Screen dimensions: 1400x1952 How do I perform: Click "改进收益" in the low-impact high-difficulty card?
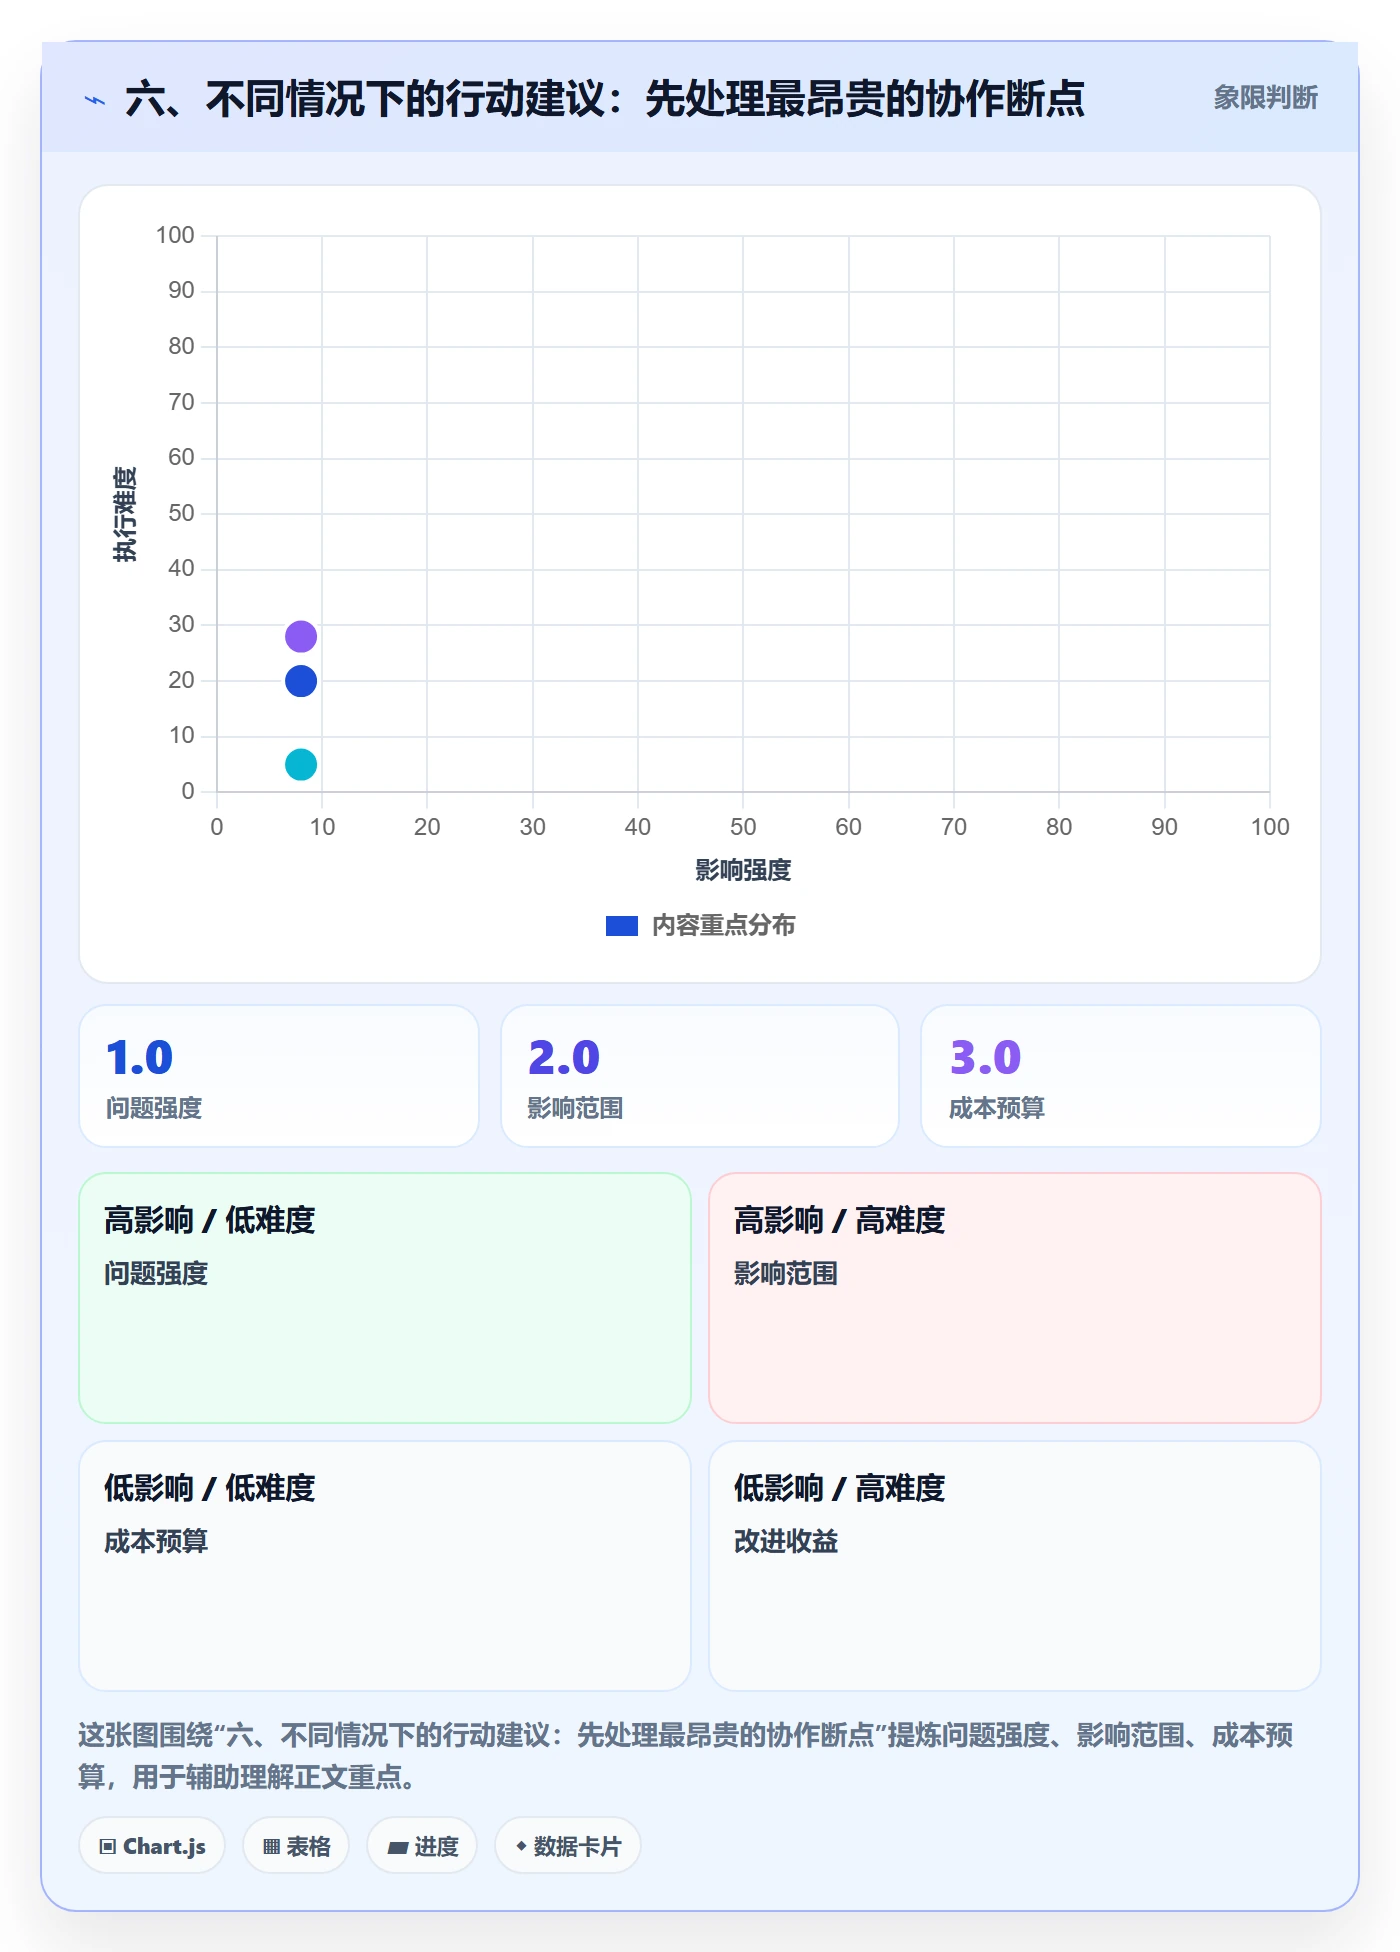point(786,1541)
